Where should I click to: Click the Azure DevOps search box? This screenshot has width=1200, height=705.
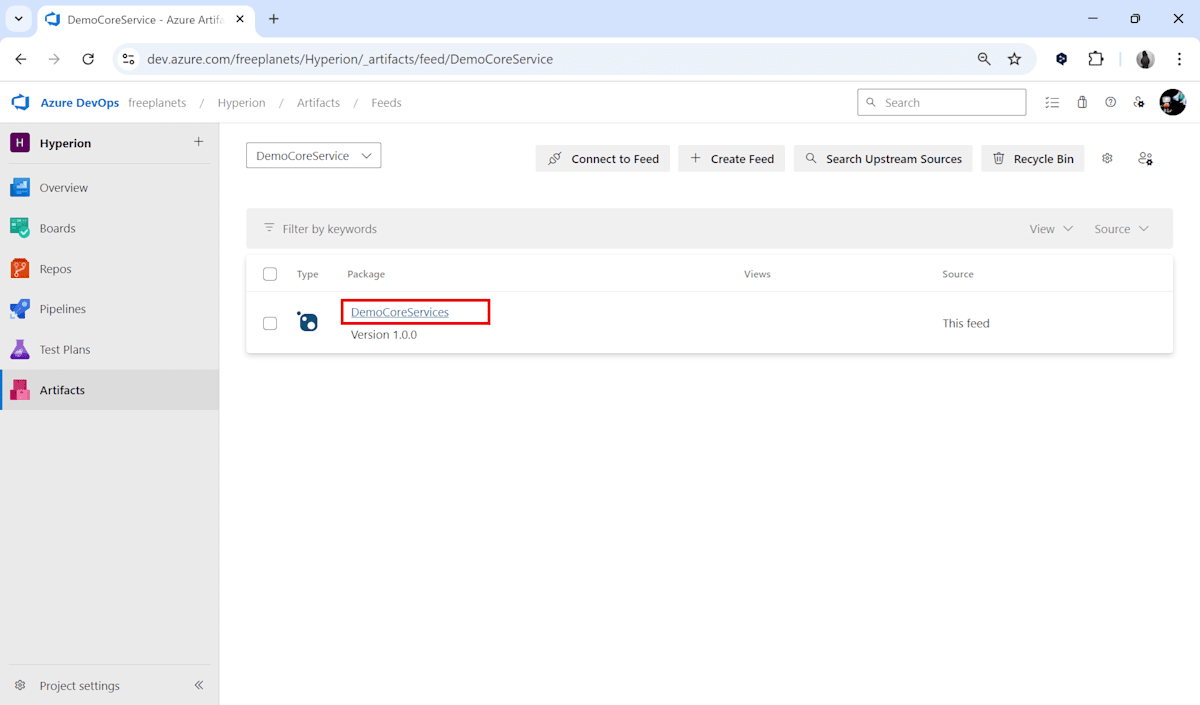click(x=941, y=102)
